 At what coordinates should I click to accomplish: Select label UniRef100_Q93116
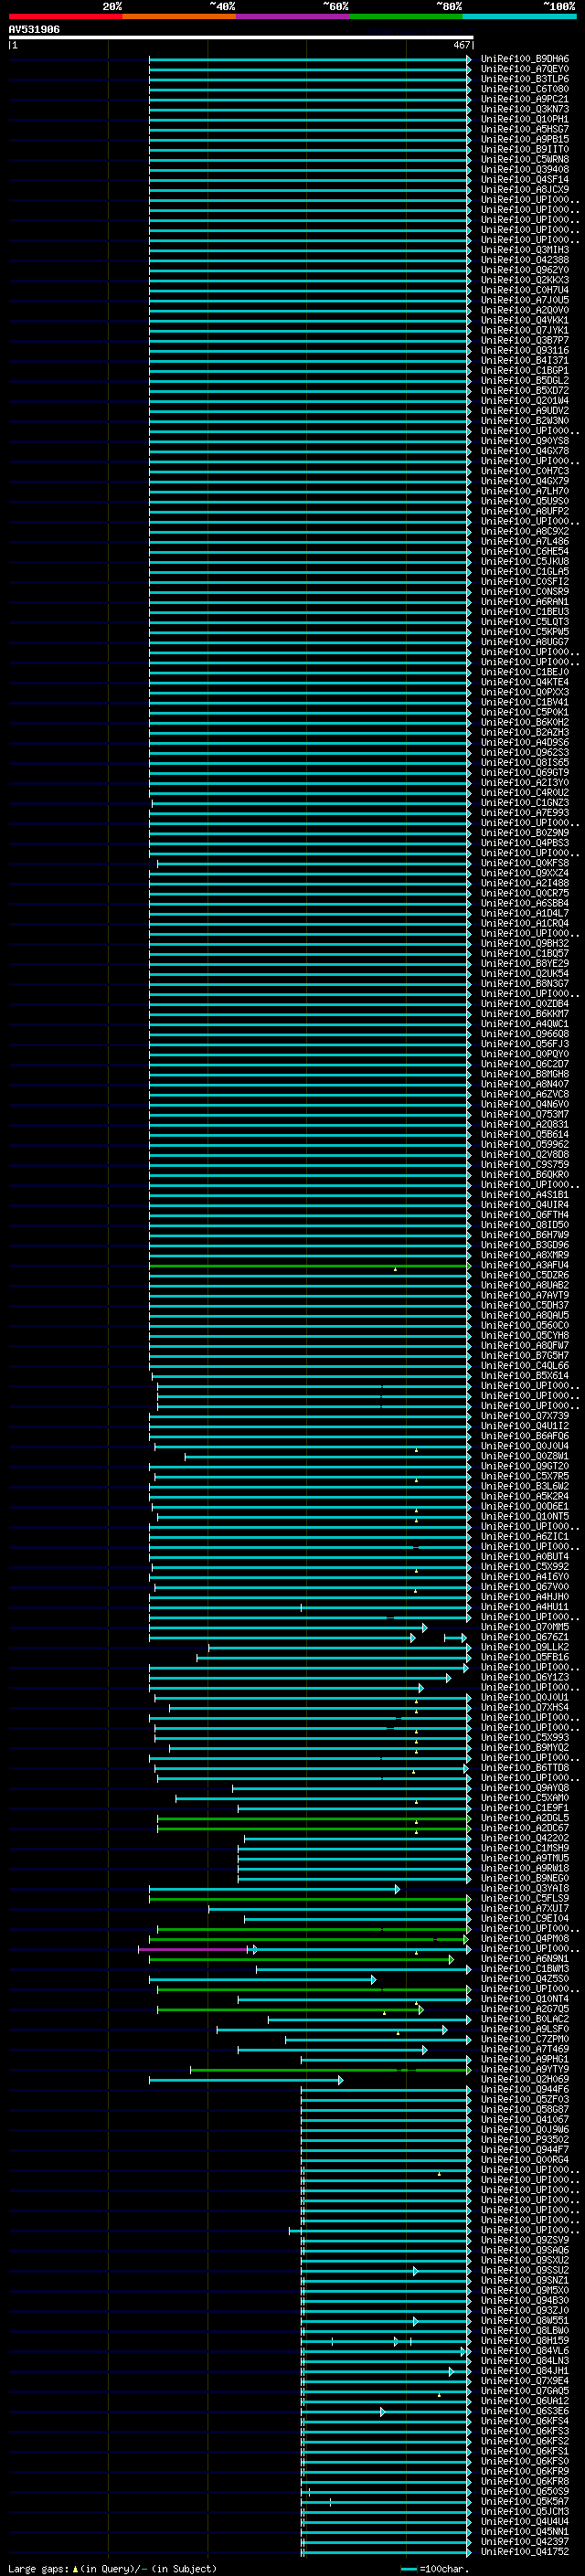pos(524,351)
